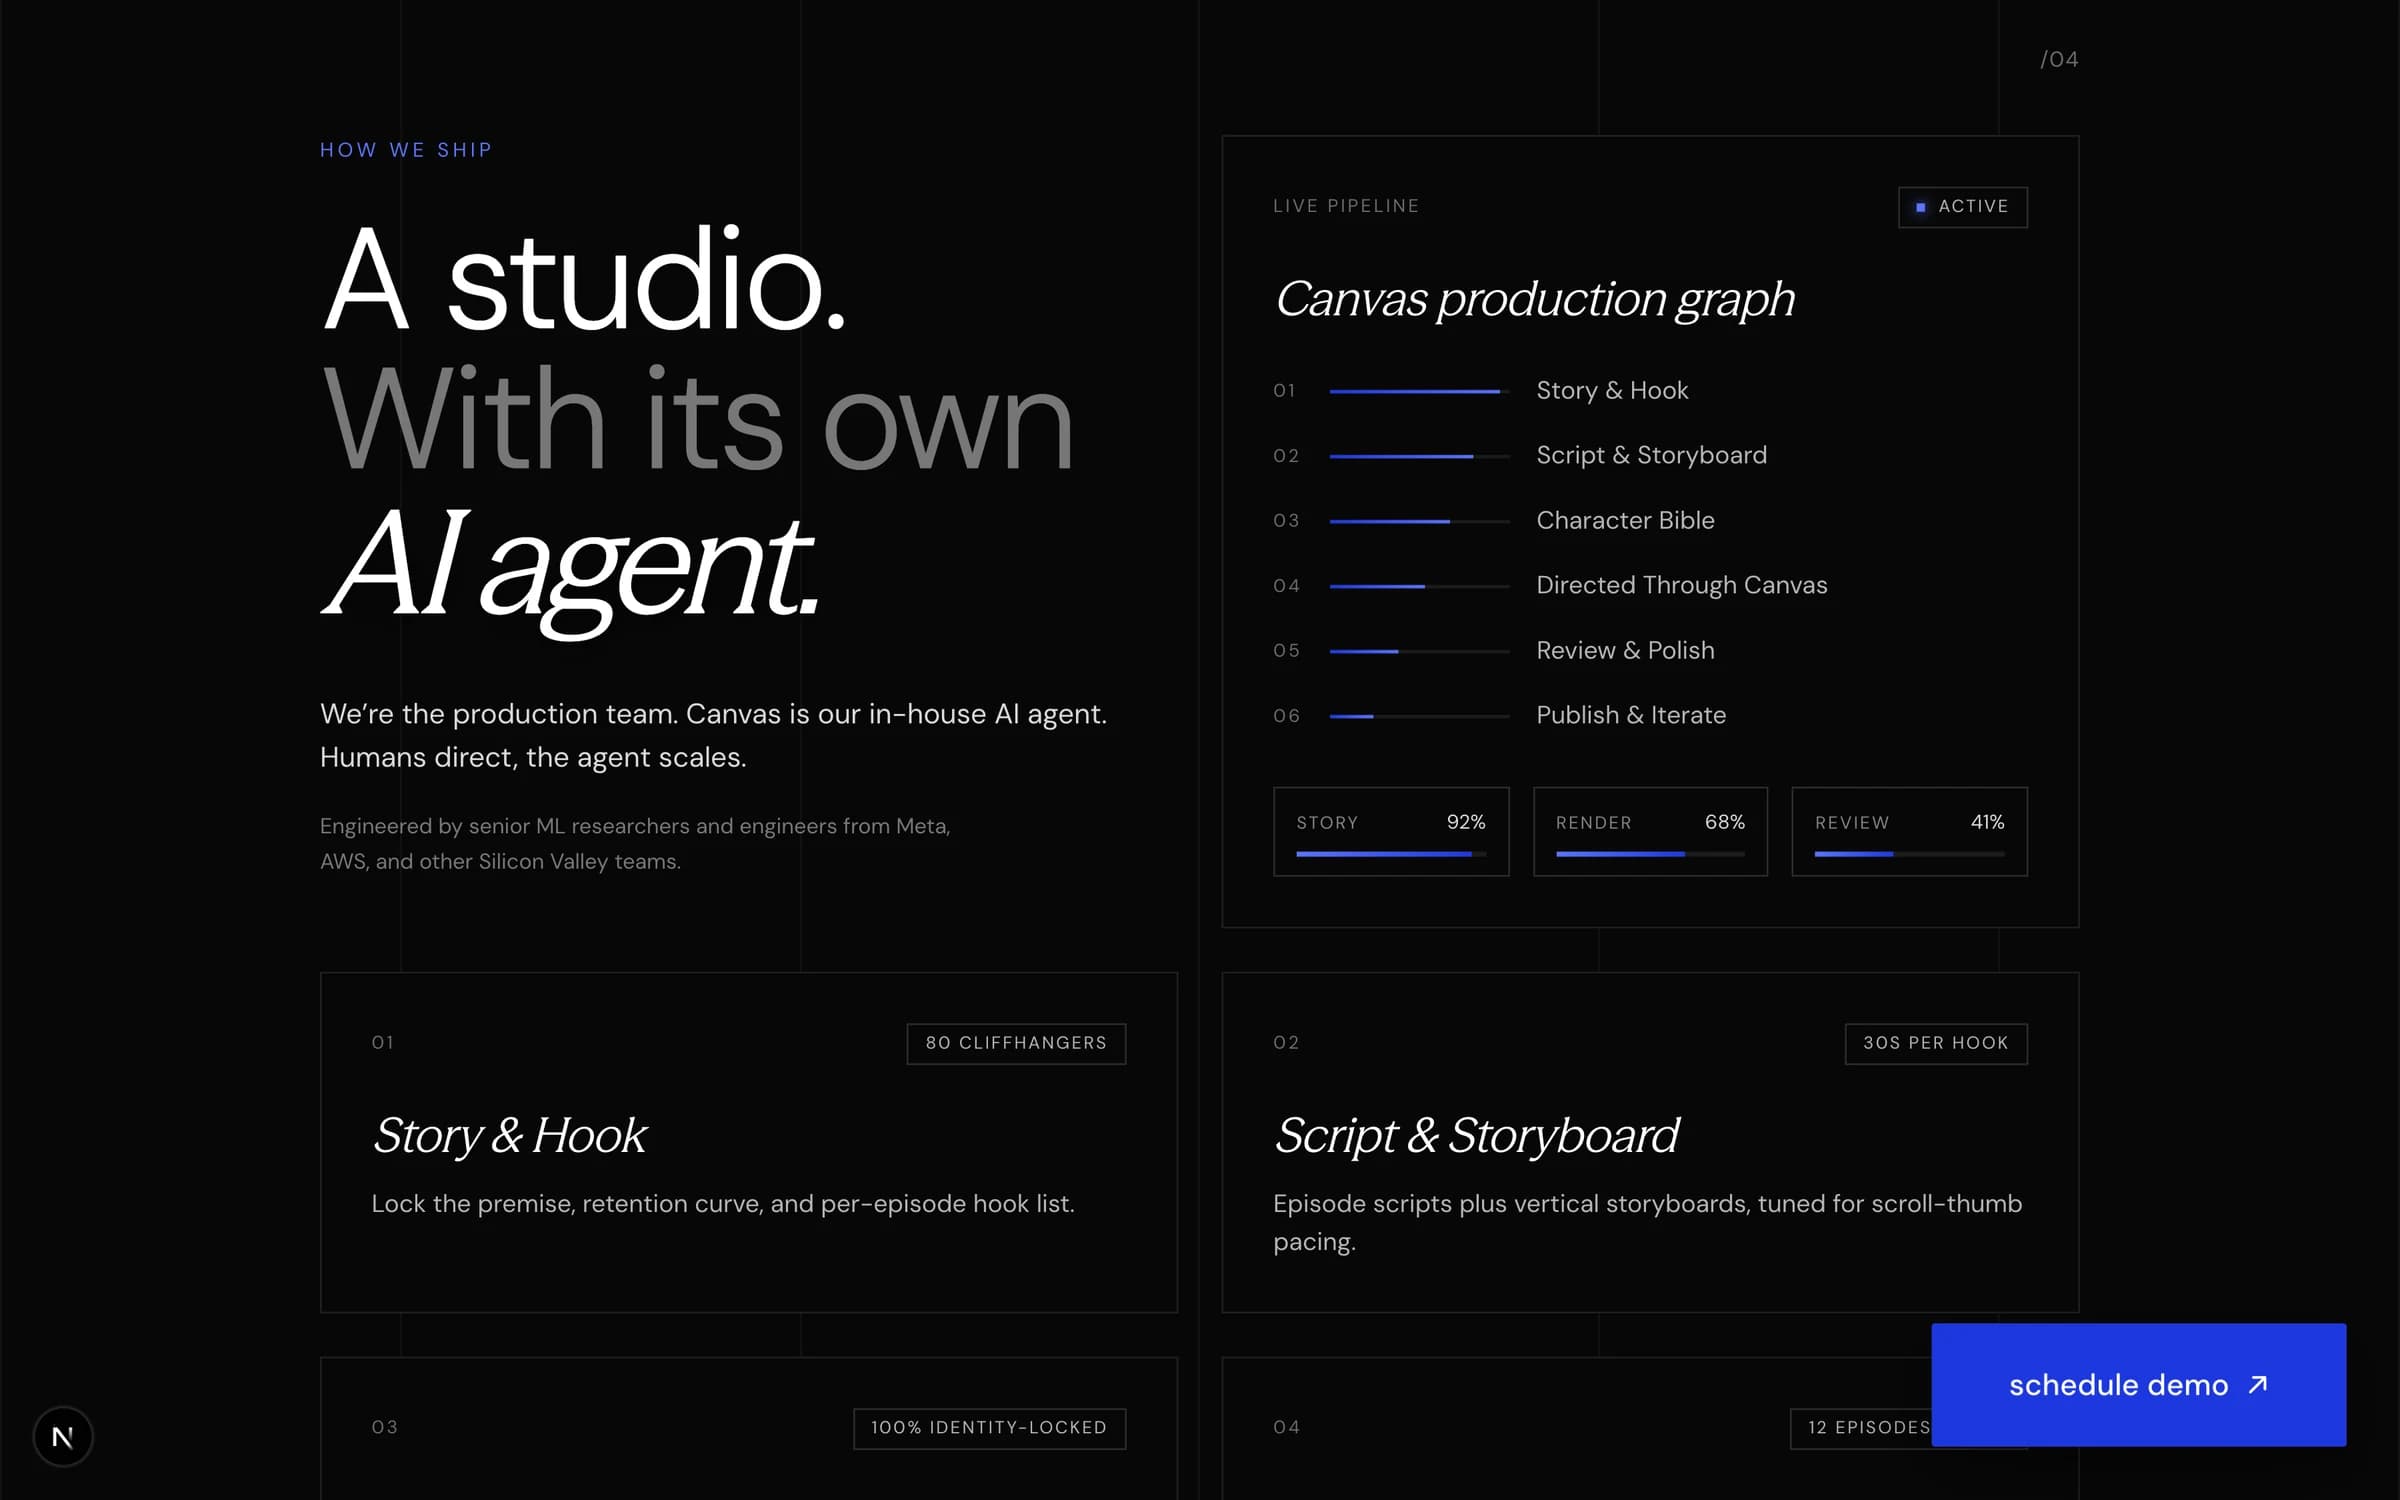
Task: Click the 100% IDENTITY-LOCKED tag
Action: click(989, 1428)
